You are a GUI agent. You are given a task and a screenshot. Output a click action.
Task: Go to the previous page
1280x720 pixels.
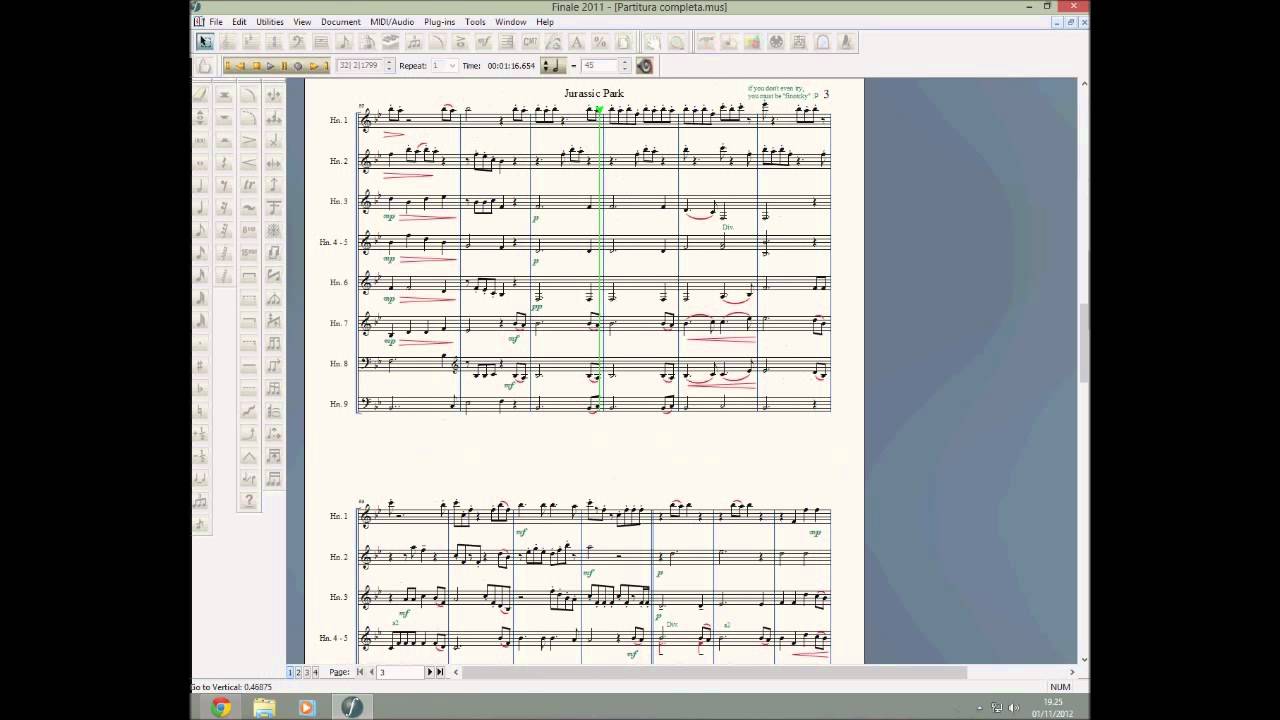click(x=371, y=672)
